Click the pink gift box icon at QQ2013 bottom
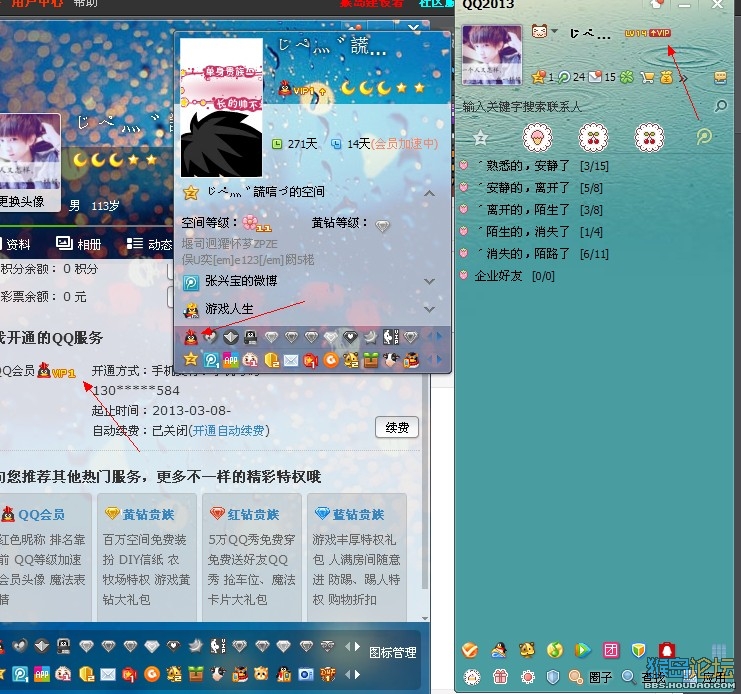This screenshot has height=694, width=741. coord(500,677)
